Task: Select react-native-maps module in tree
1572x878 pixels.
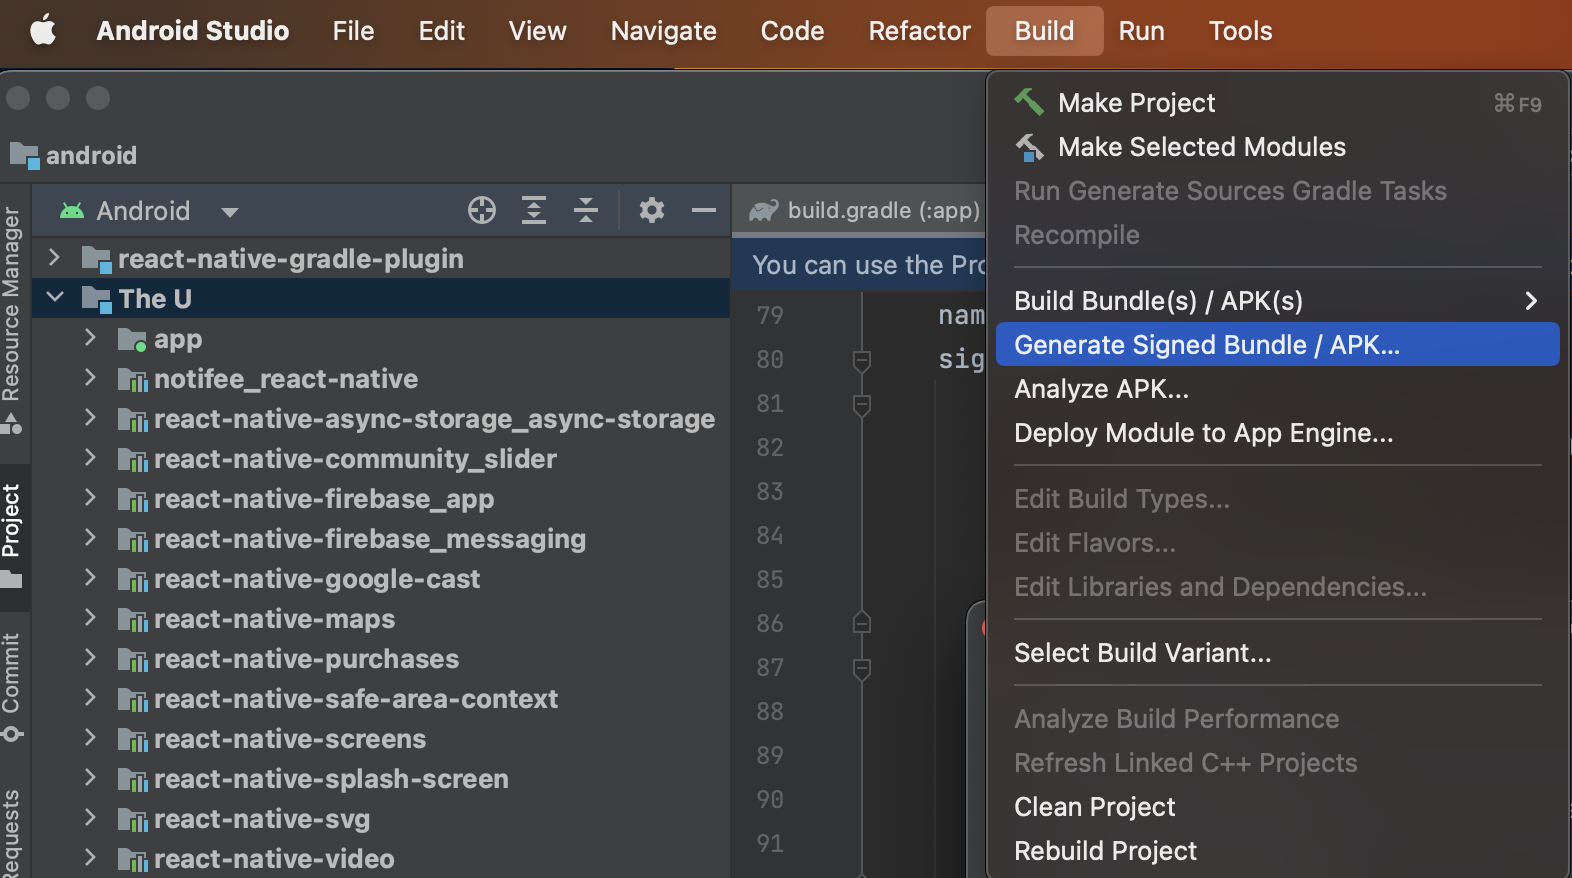Action: click(274, 619)
